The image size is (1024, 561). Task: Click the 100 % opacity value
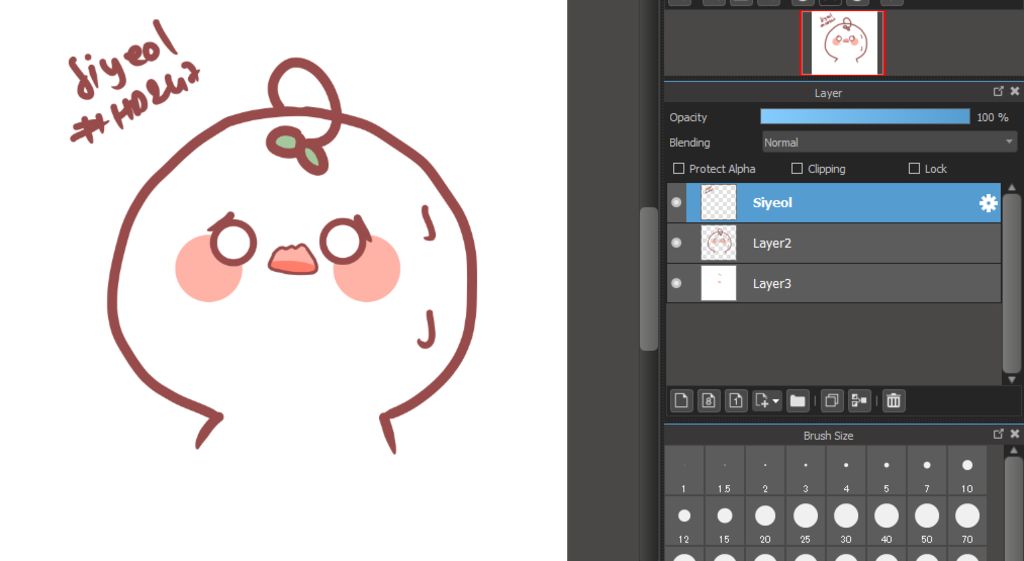(992, 118)
